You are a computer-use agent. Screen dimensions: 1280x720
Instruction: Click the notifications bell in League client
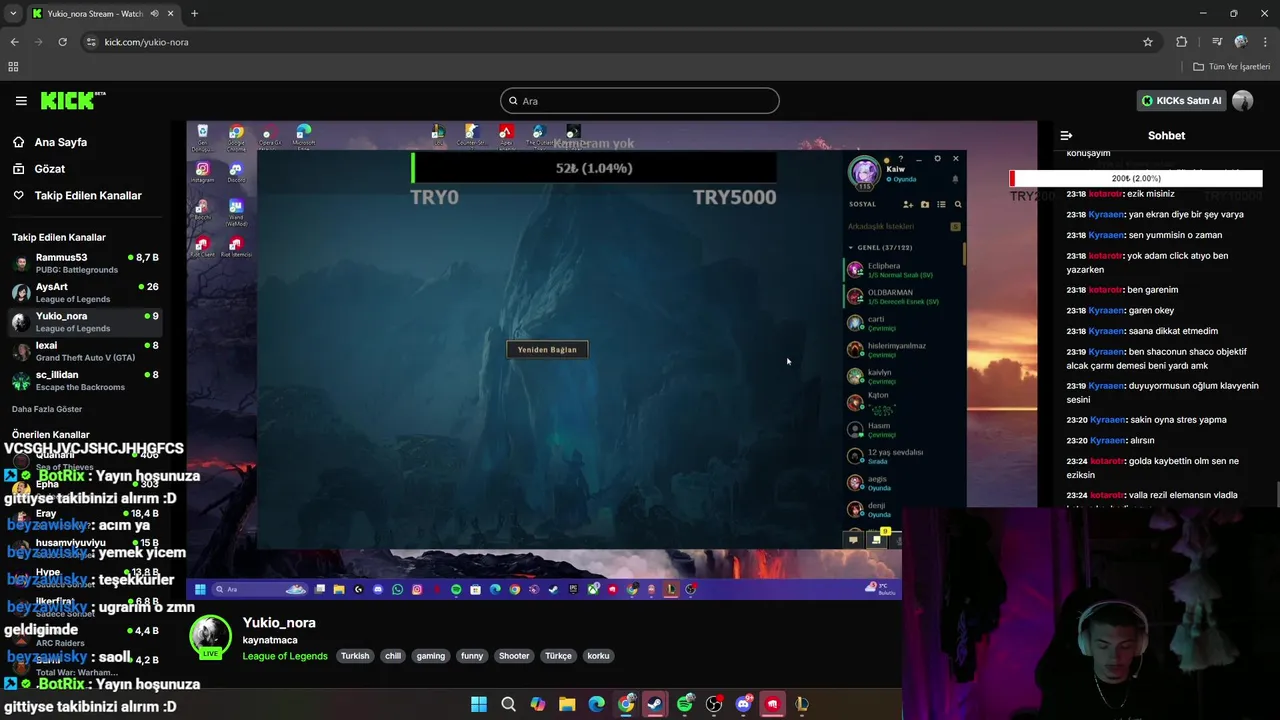955,179
